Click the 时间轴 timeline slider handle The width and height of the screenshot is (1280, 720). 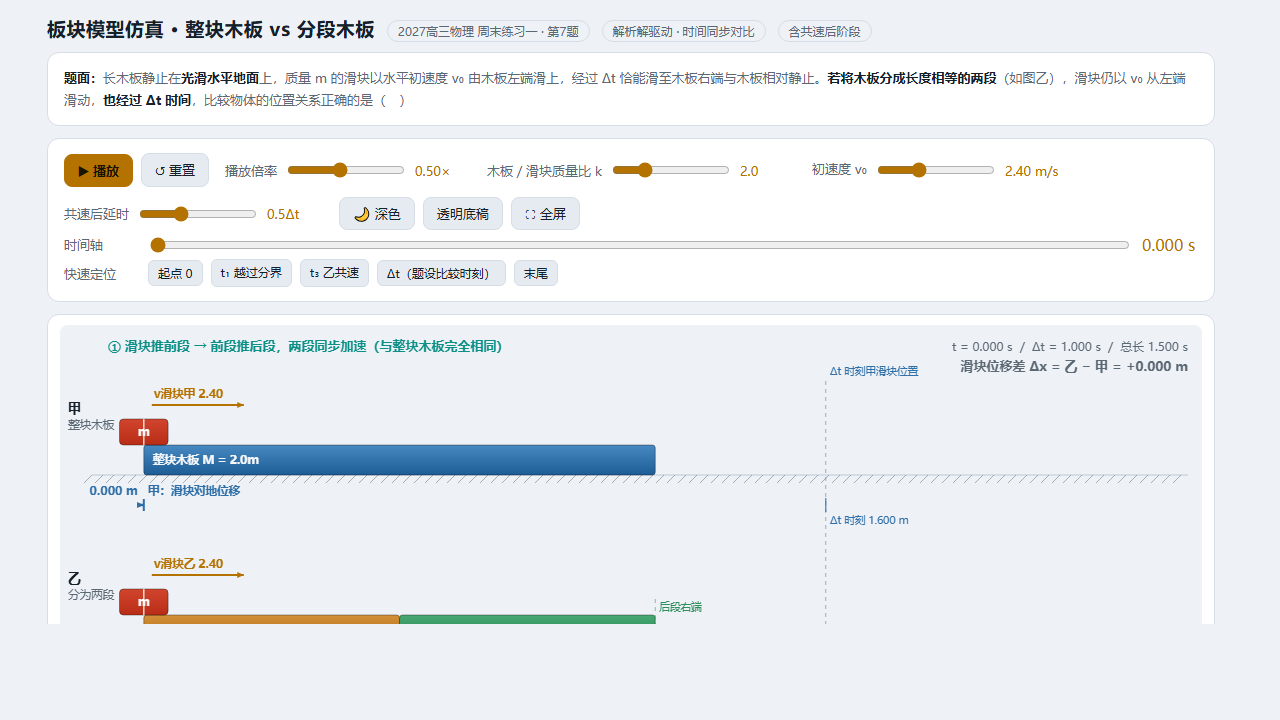[157, 245]
